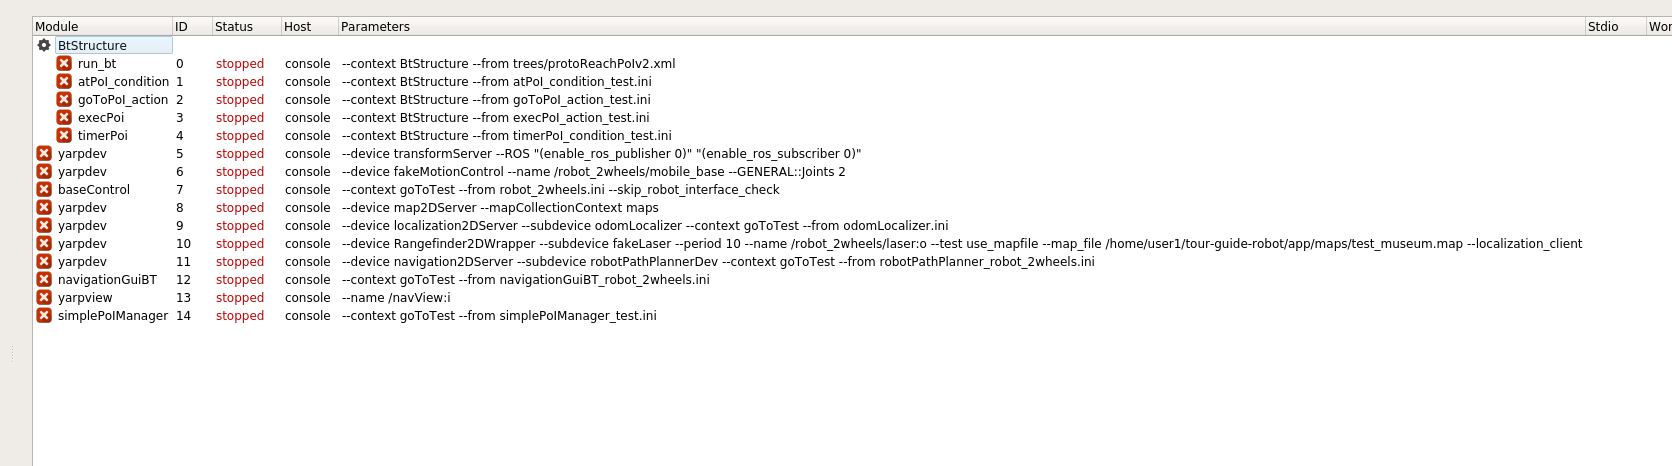This screenshot has height=466, width=1672.
Task: Click the gear icon beside BtStructure
Action: click(44, 45)
